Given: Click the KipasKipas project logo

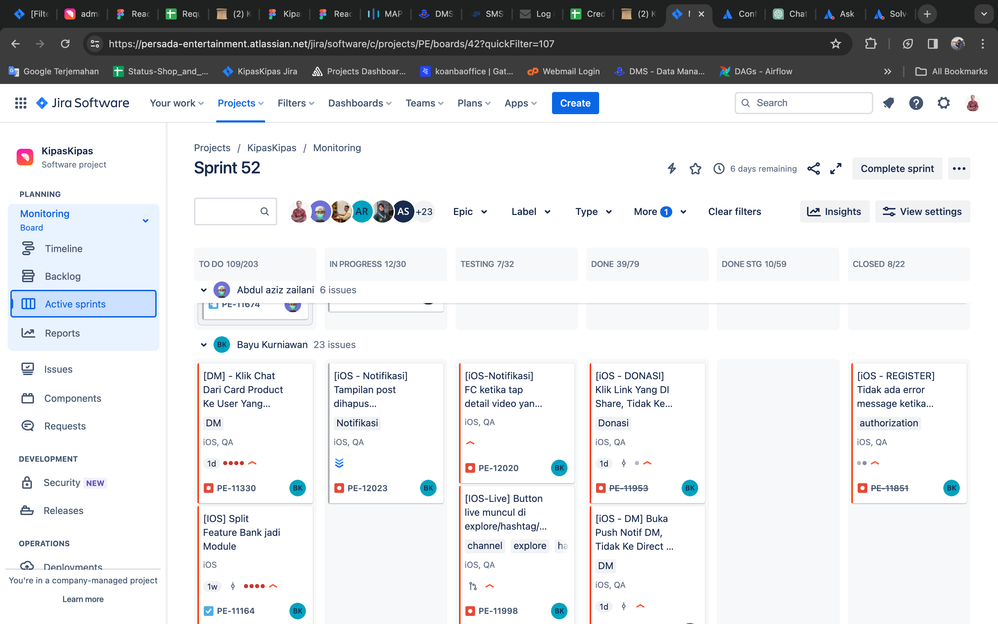Looking at the screenshot, I should click(x=25, y=157).
